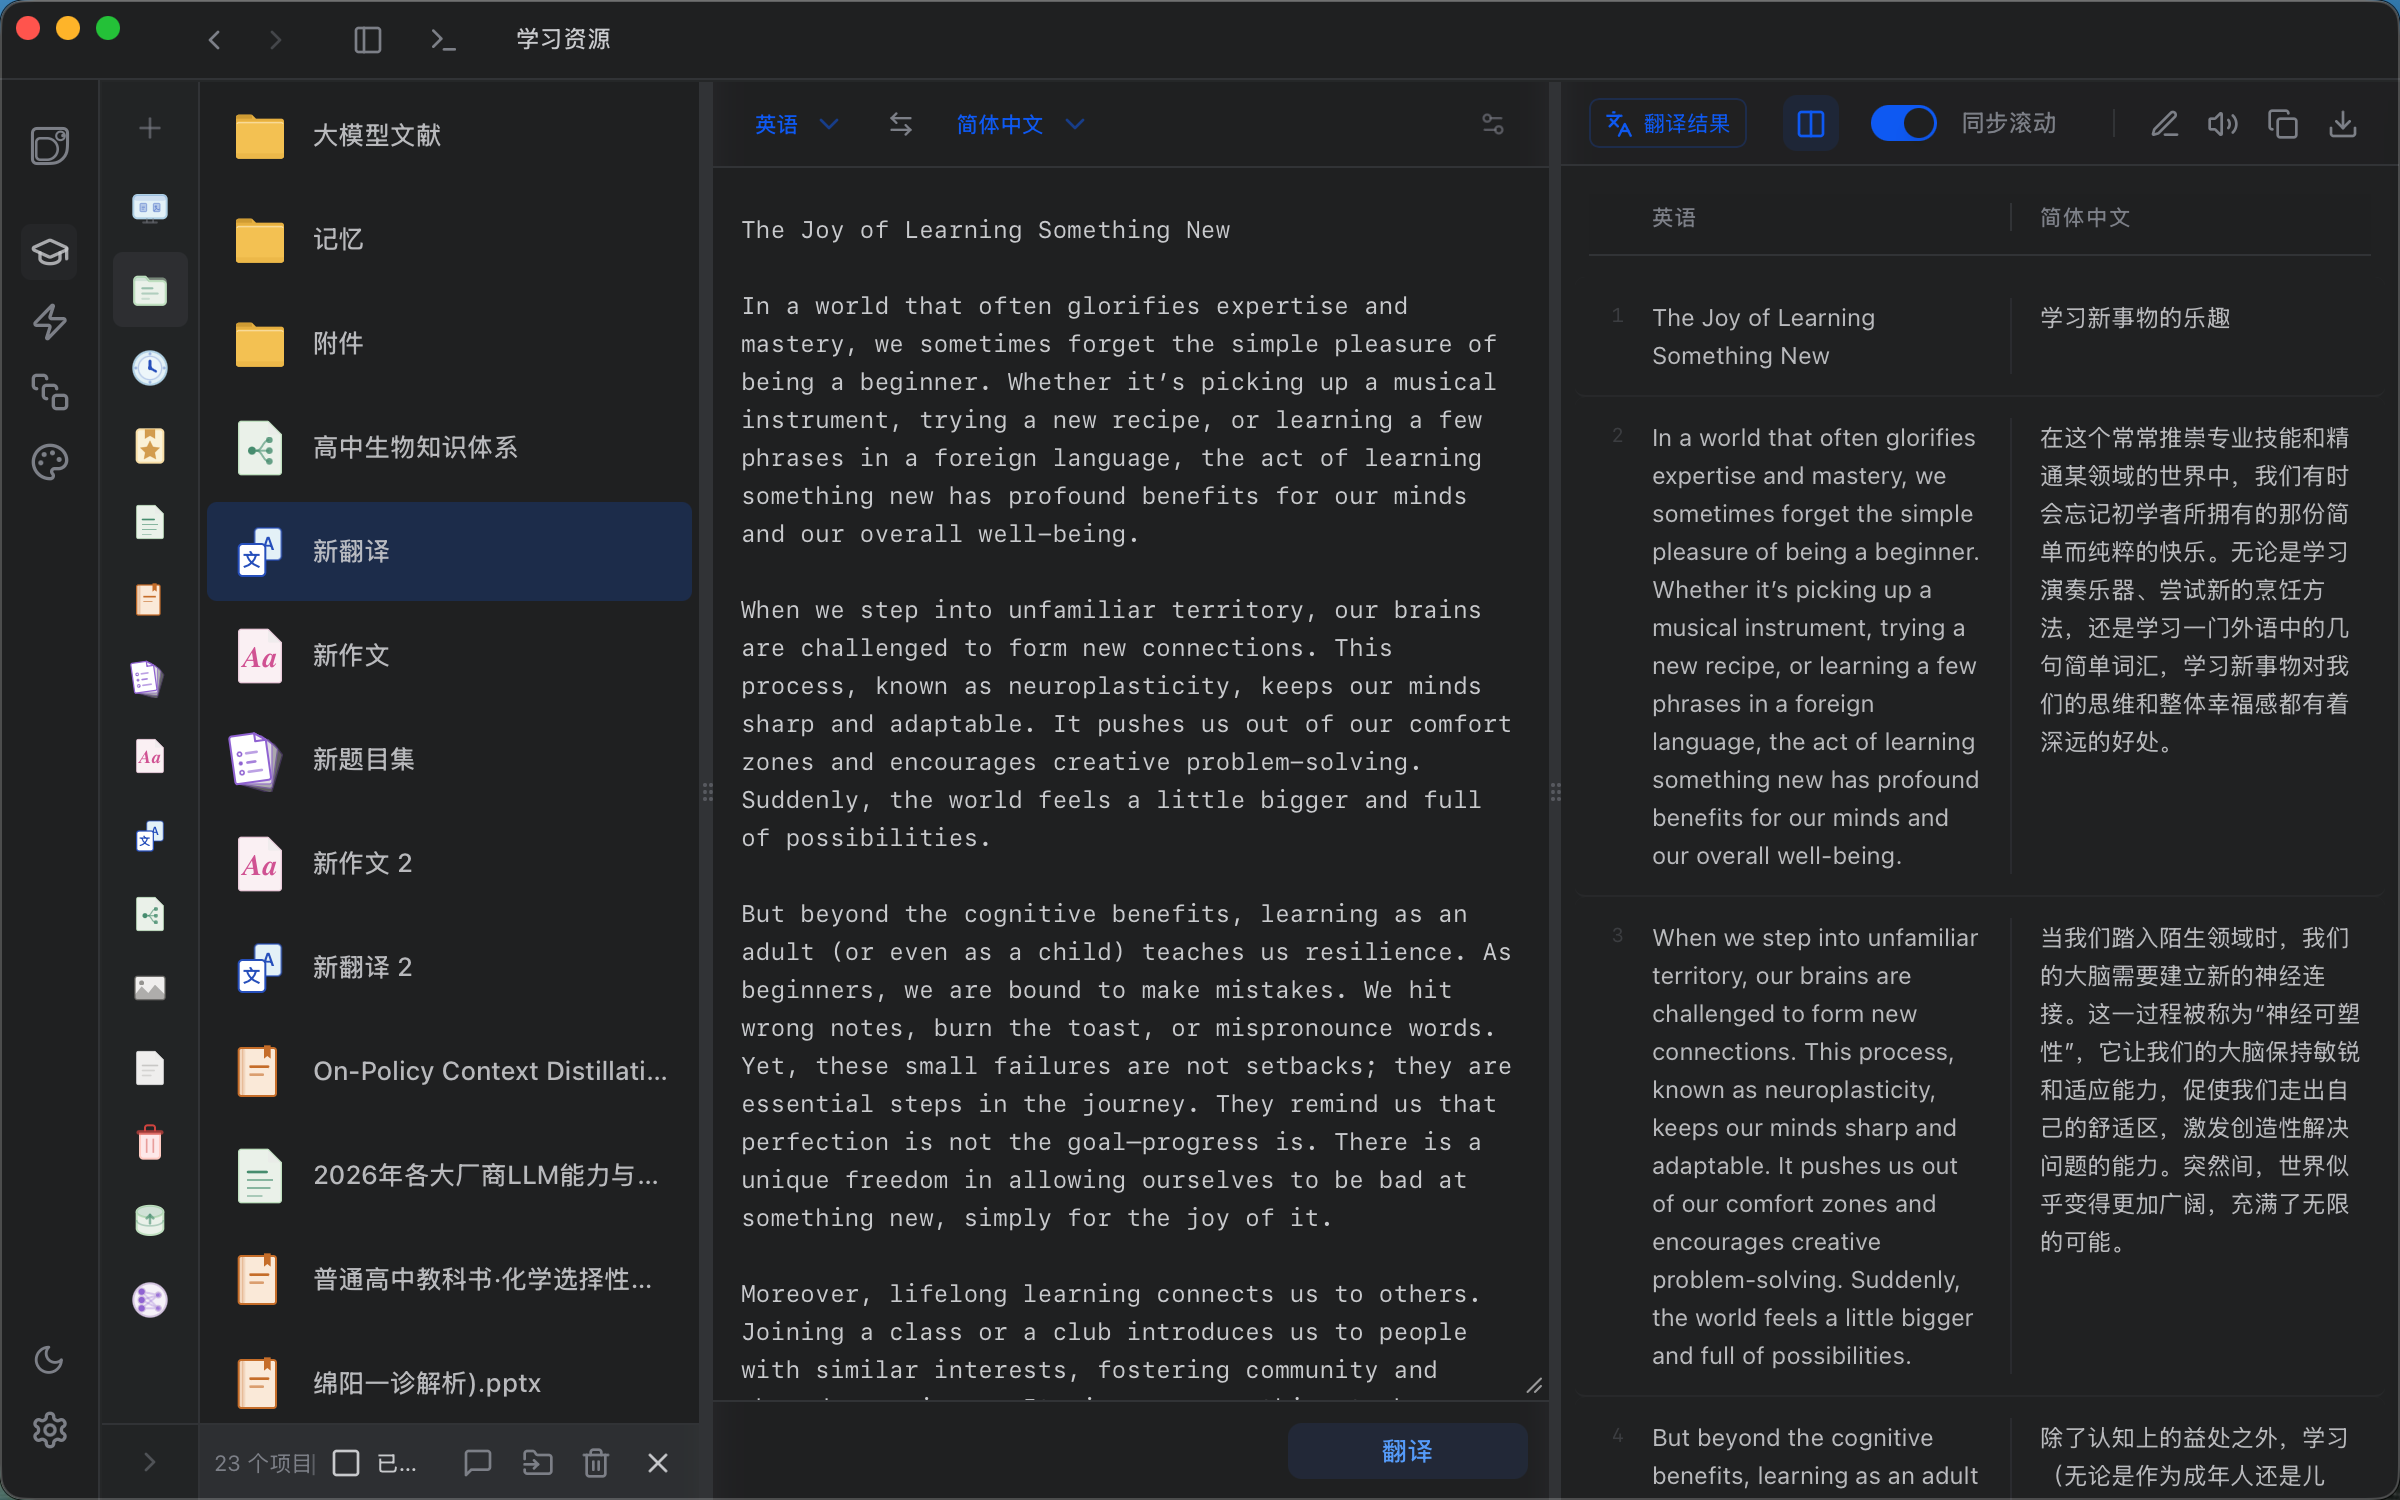Copy translation result with copy icon

coord(2282,124)
